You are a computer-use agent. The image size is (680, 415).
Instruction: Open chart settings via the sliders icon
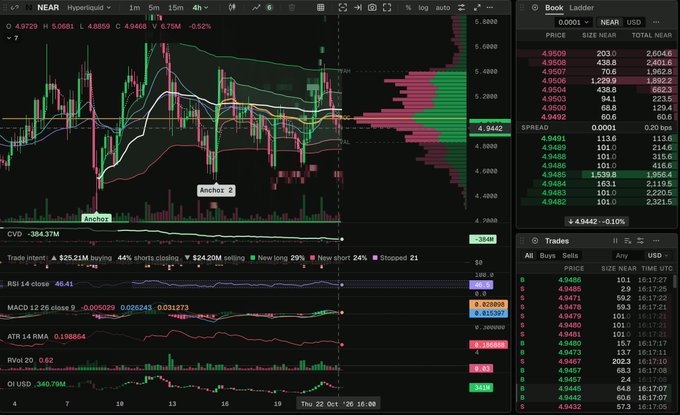tap(461, 7)
